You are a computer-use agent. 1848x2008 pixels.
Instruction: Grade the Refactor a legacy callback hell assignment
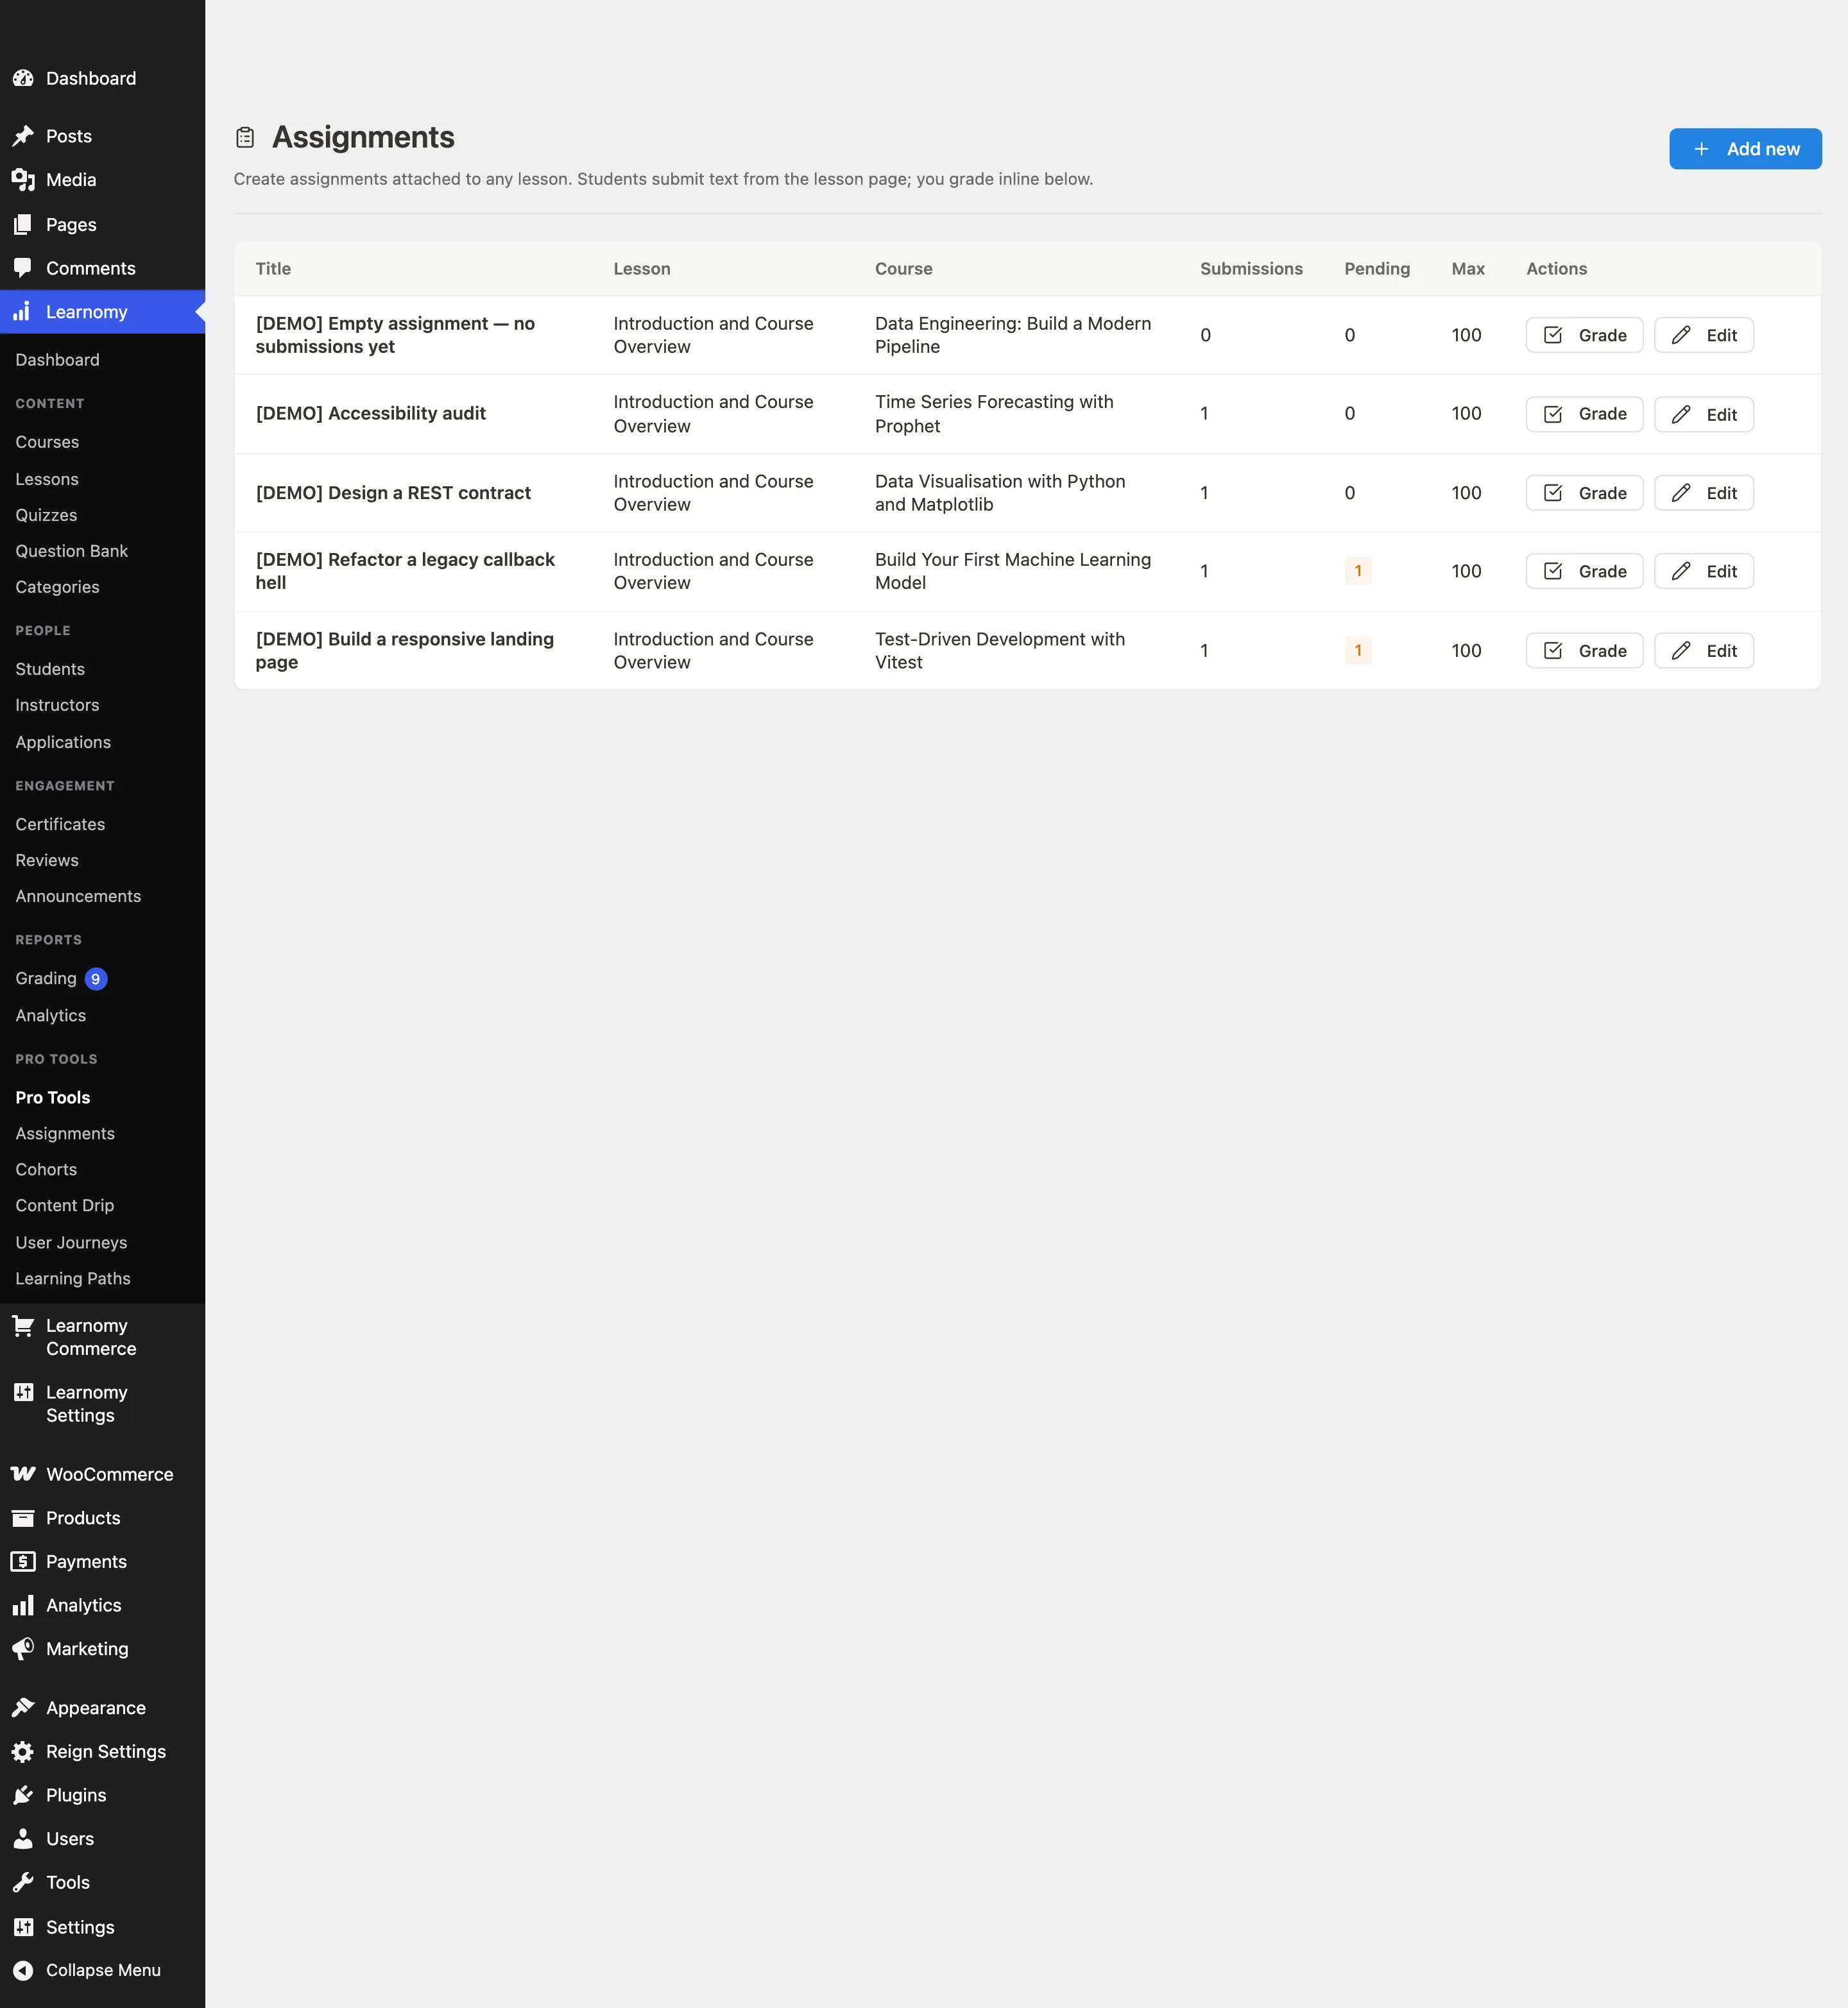pyautogui.click(x=1584, y=571)
